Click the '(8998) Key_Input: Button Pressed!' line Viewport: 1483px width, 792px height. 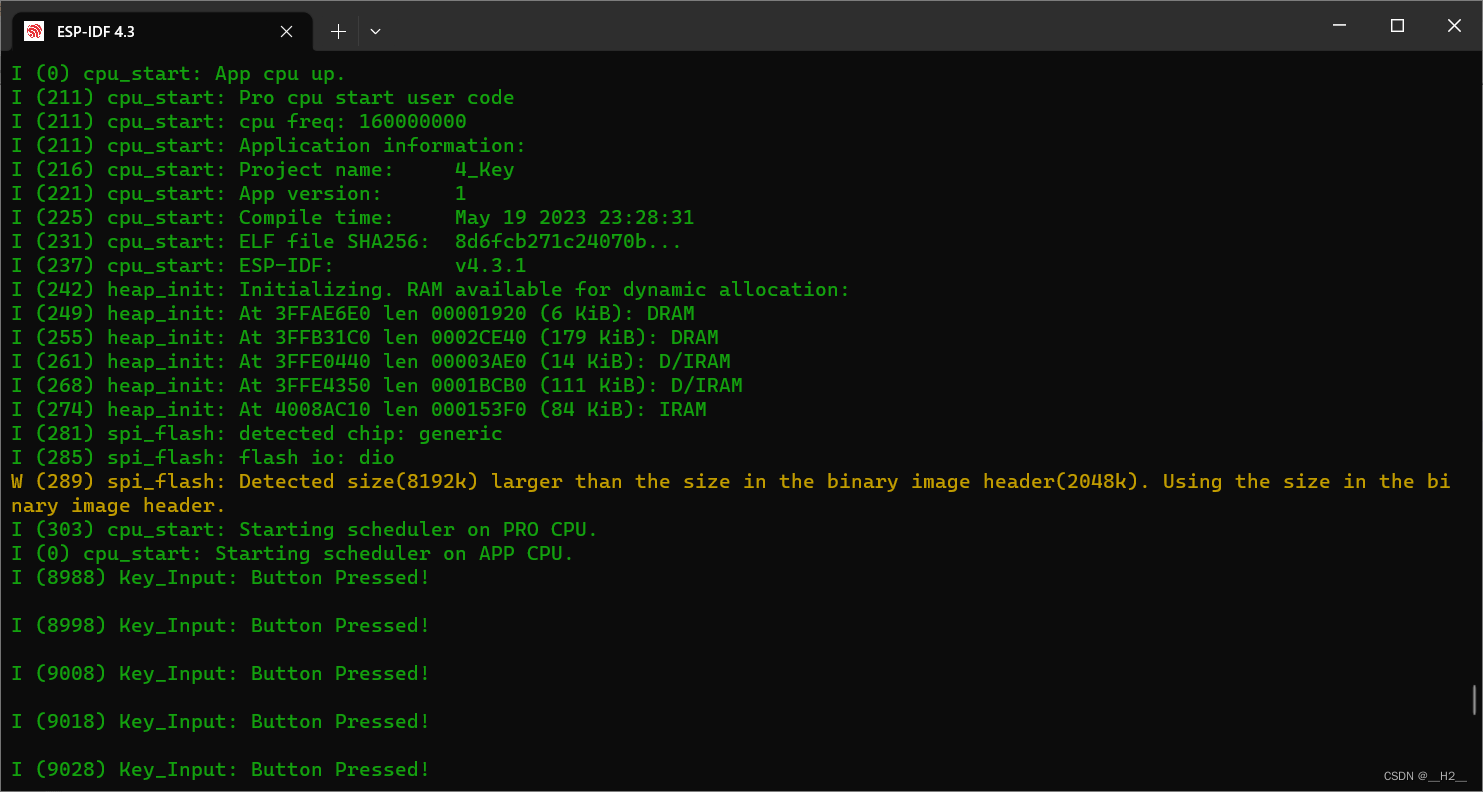click(x=220, y=625)
